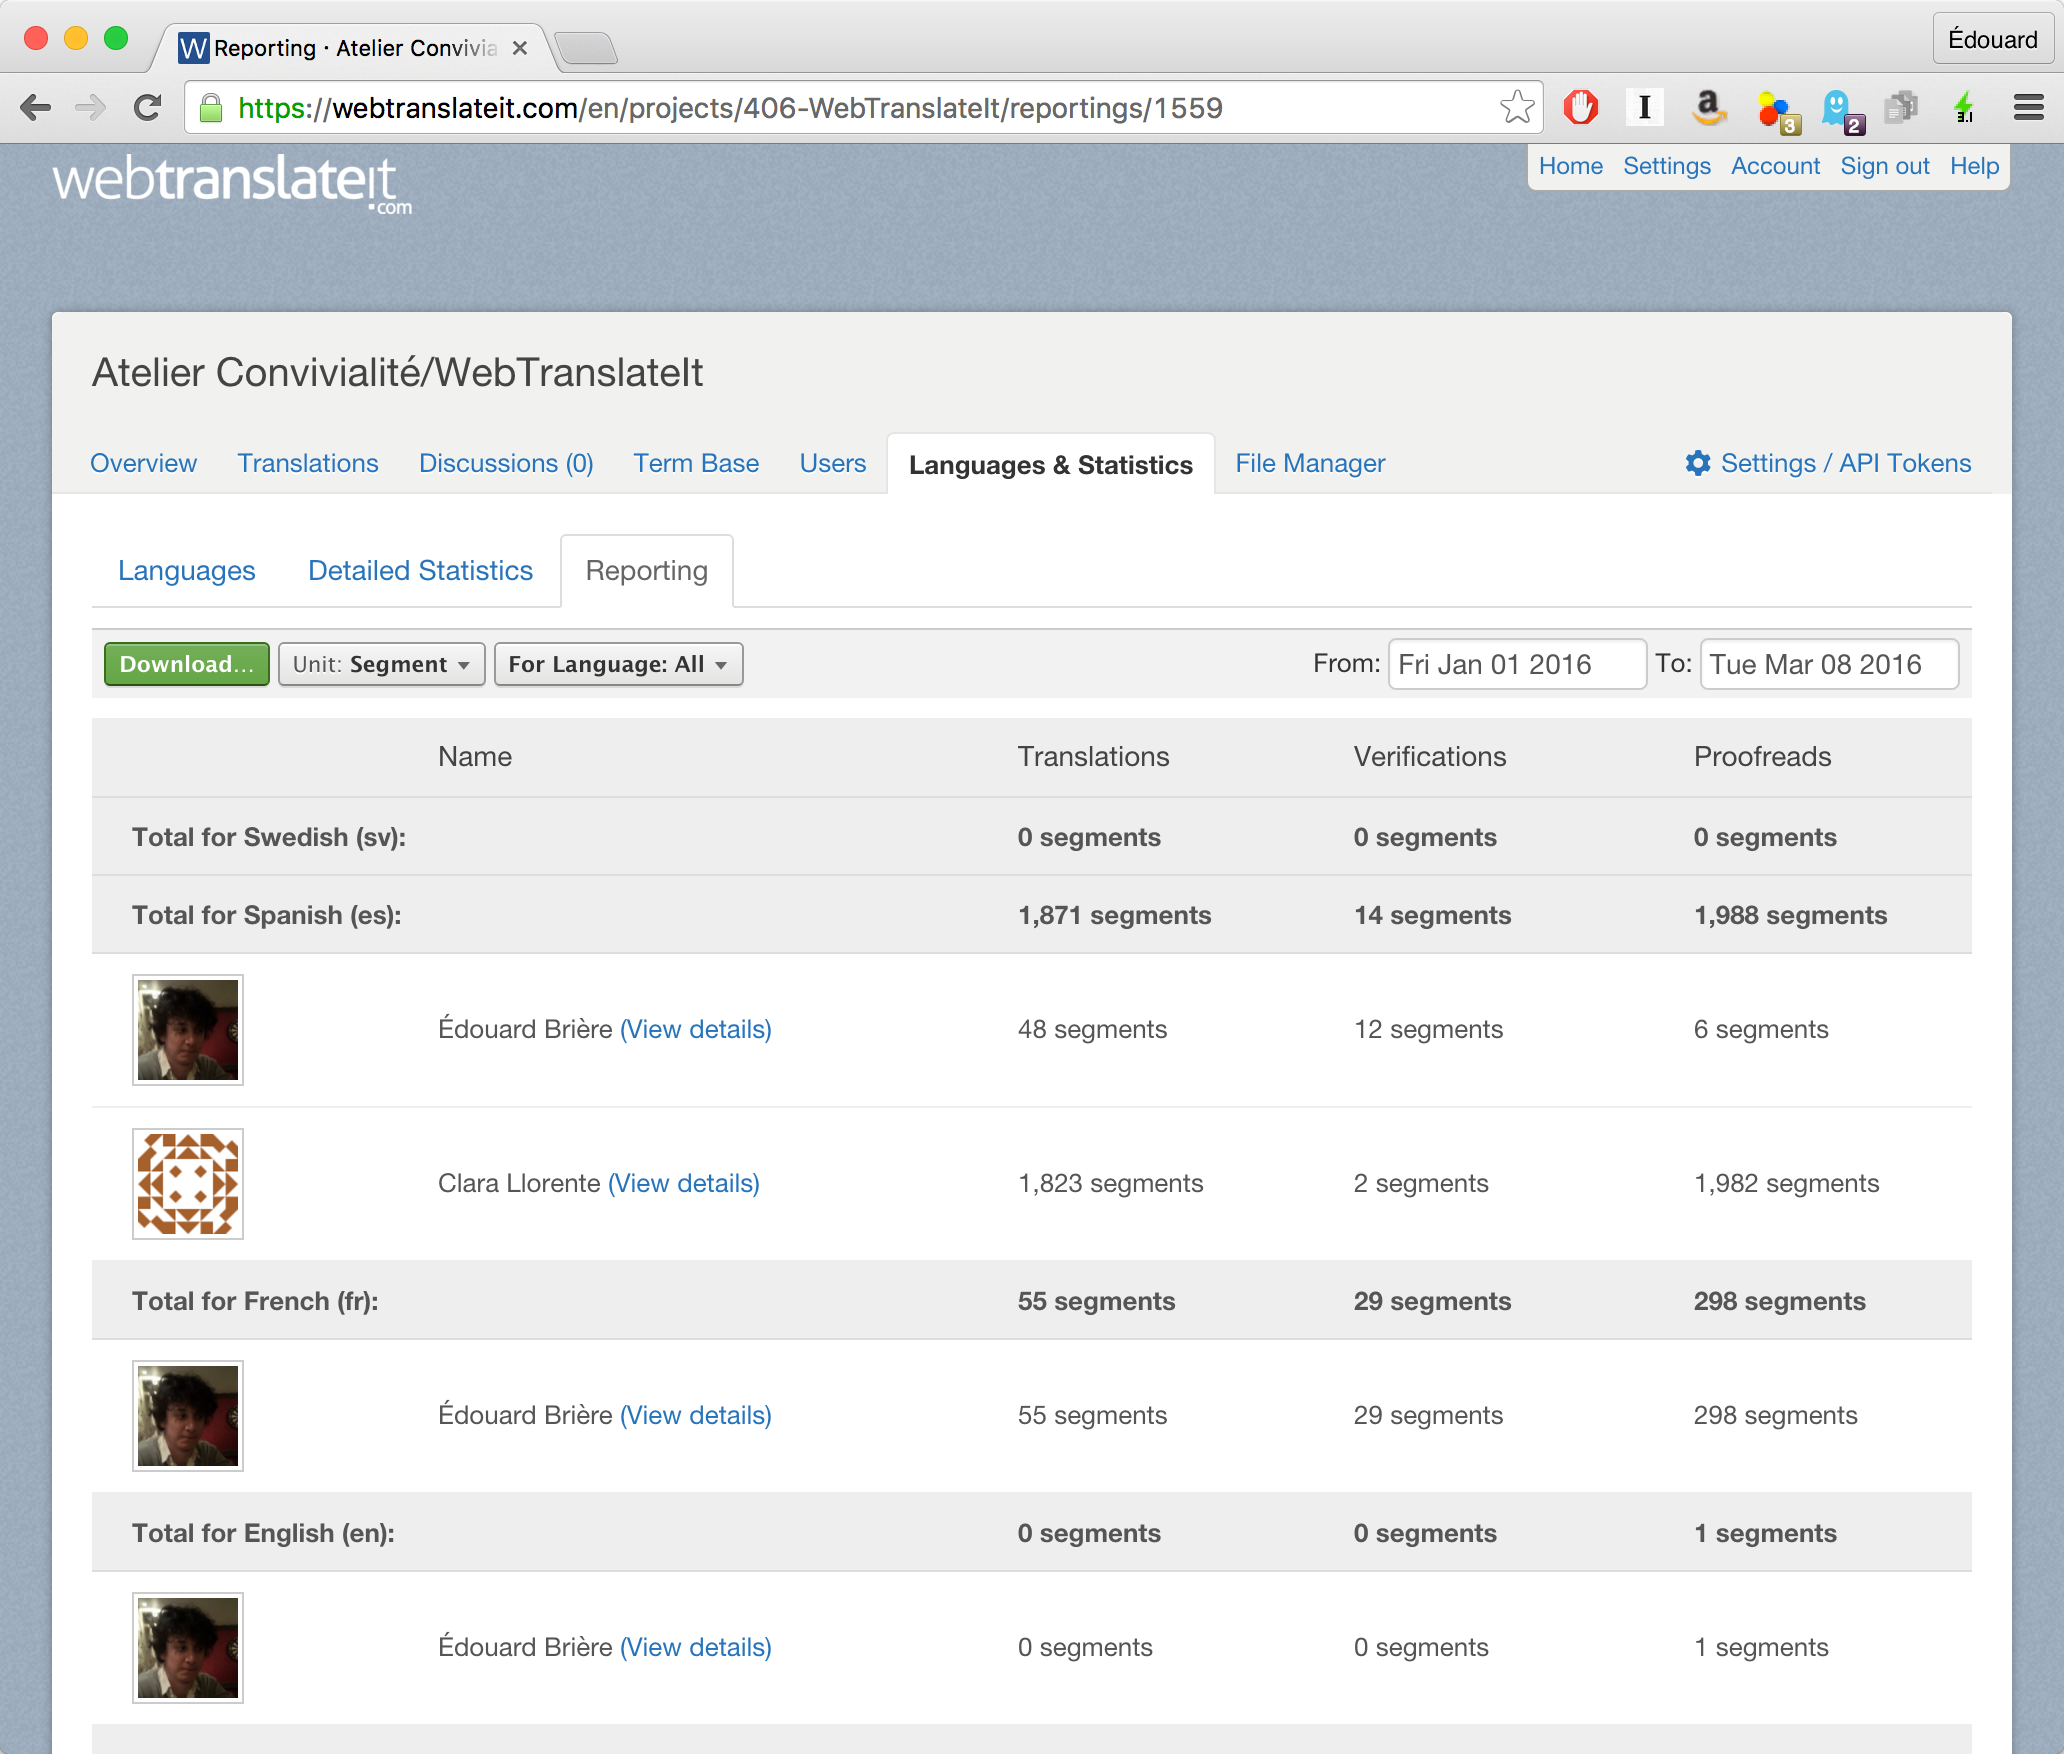
Task: Click the From date input field
Action: pos(1515,664)
